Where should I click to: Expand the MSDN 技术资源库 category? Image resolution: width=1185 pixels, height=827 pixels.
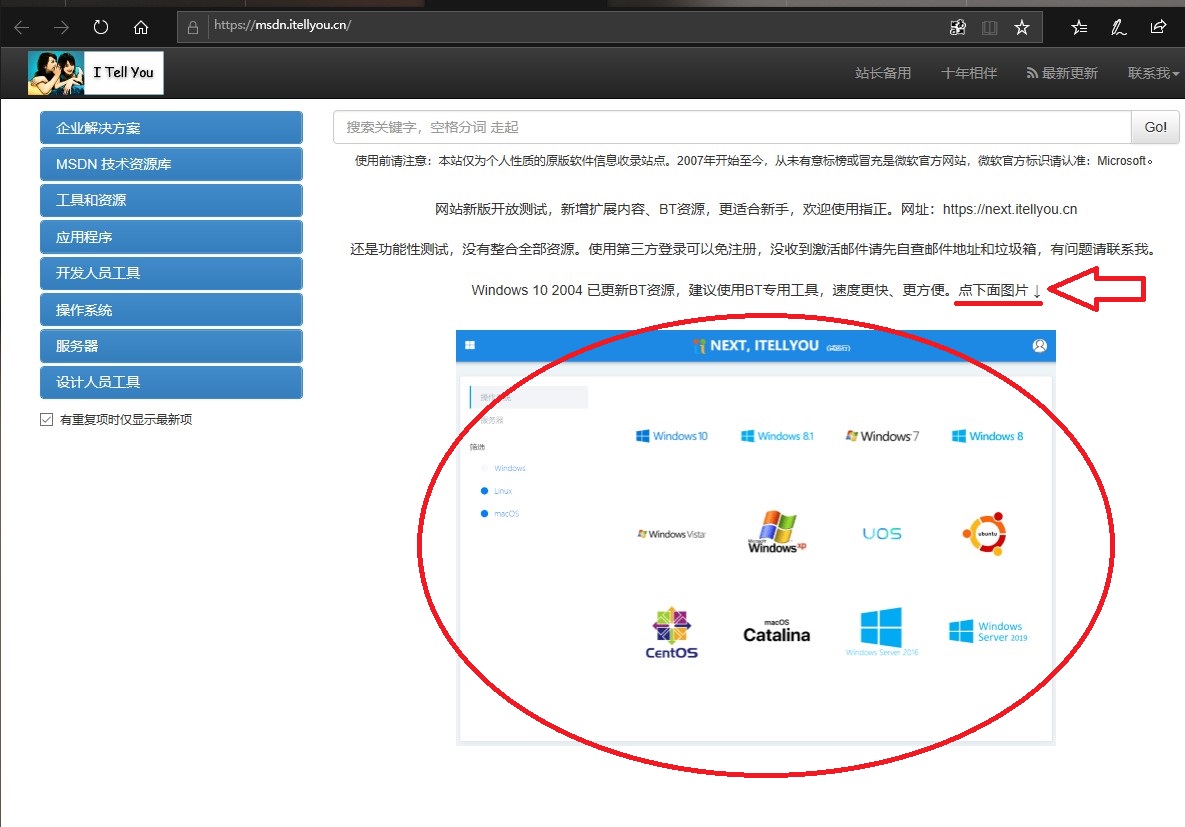coord(172,164)
